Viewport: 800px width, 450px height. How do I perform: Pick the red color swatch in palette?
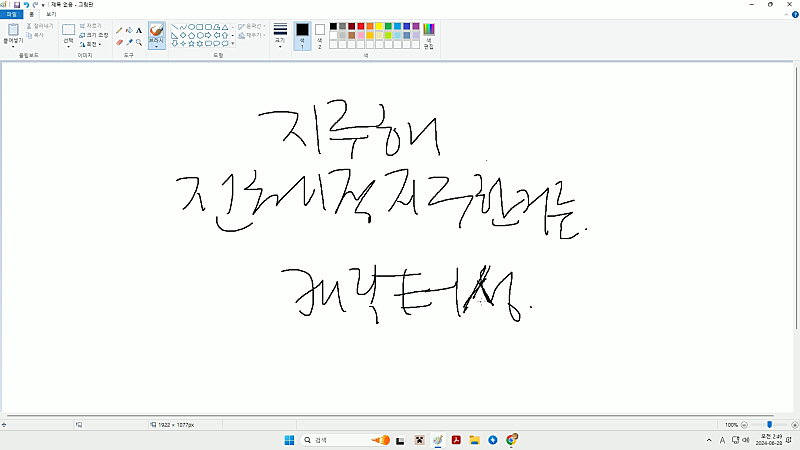[361, 26]
